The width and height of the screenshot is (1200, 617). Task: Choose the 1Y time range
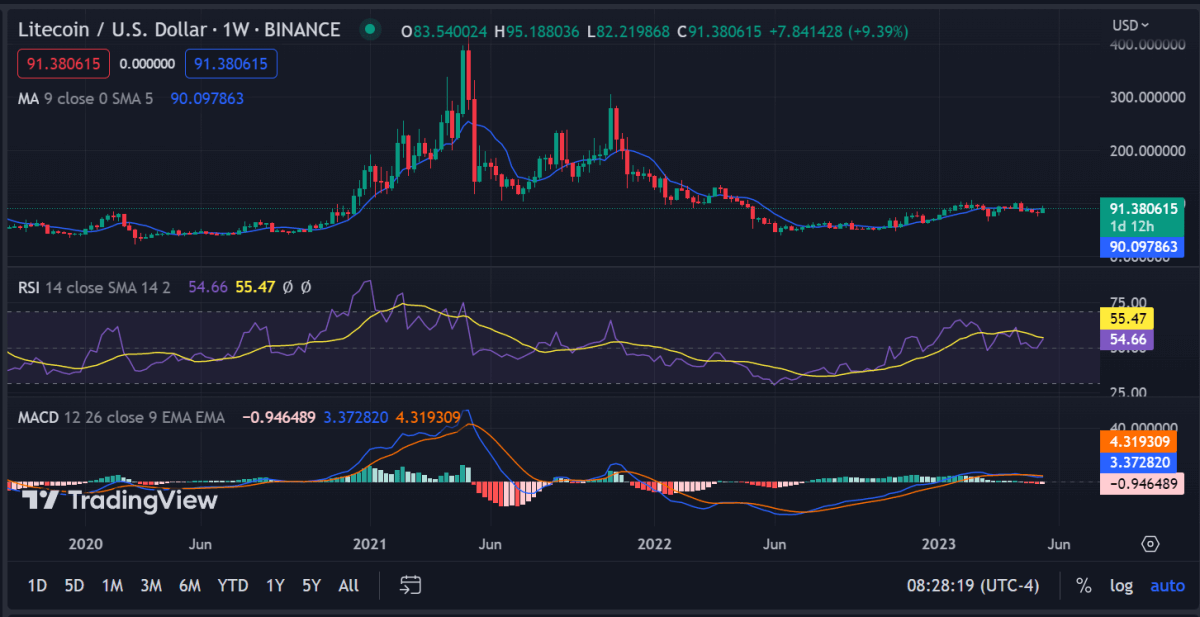coord(275,586)
